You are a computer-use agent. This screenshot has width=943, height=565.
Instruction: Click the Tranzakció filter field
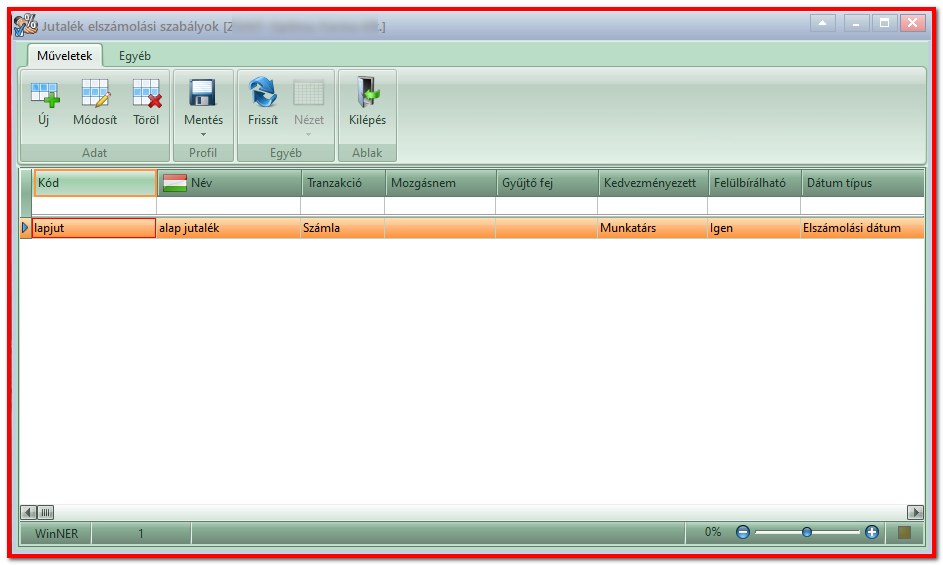pos(343,206)
